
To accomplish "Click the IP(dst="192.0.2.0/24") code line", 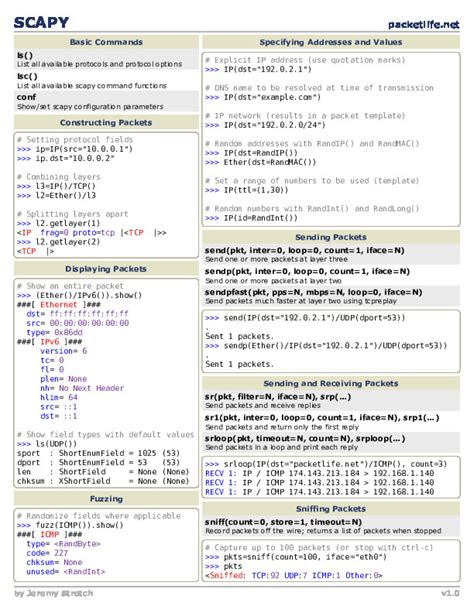I will pyautogui.click(x=265, y=125).
